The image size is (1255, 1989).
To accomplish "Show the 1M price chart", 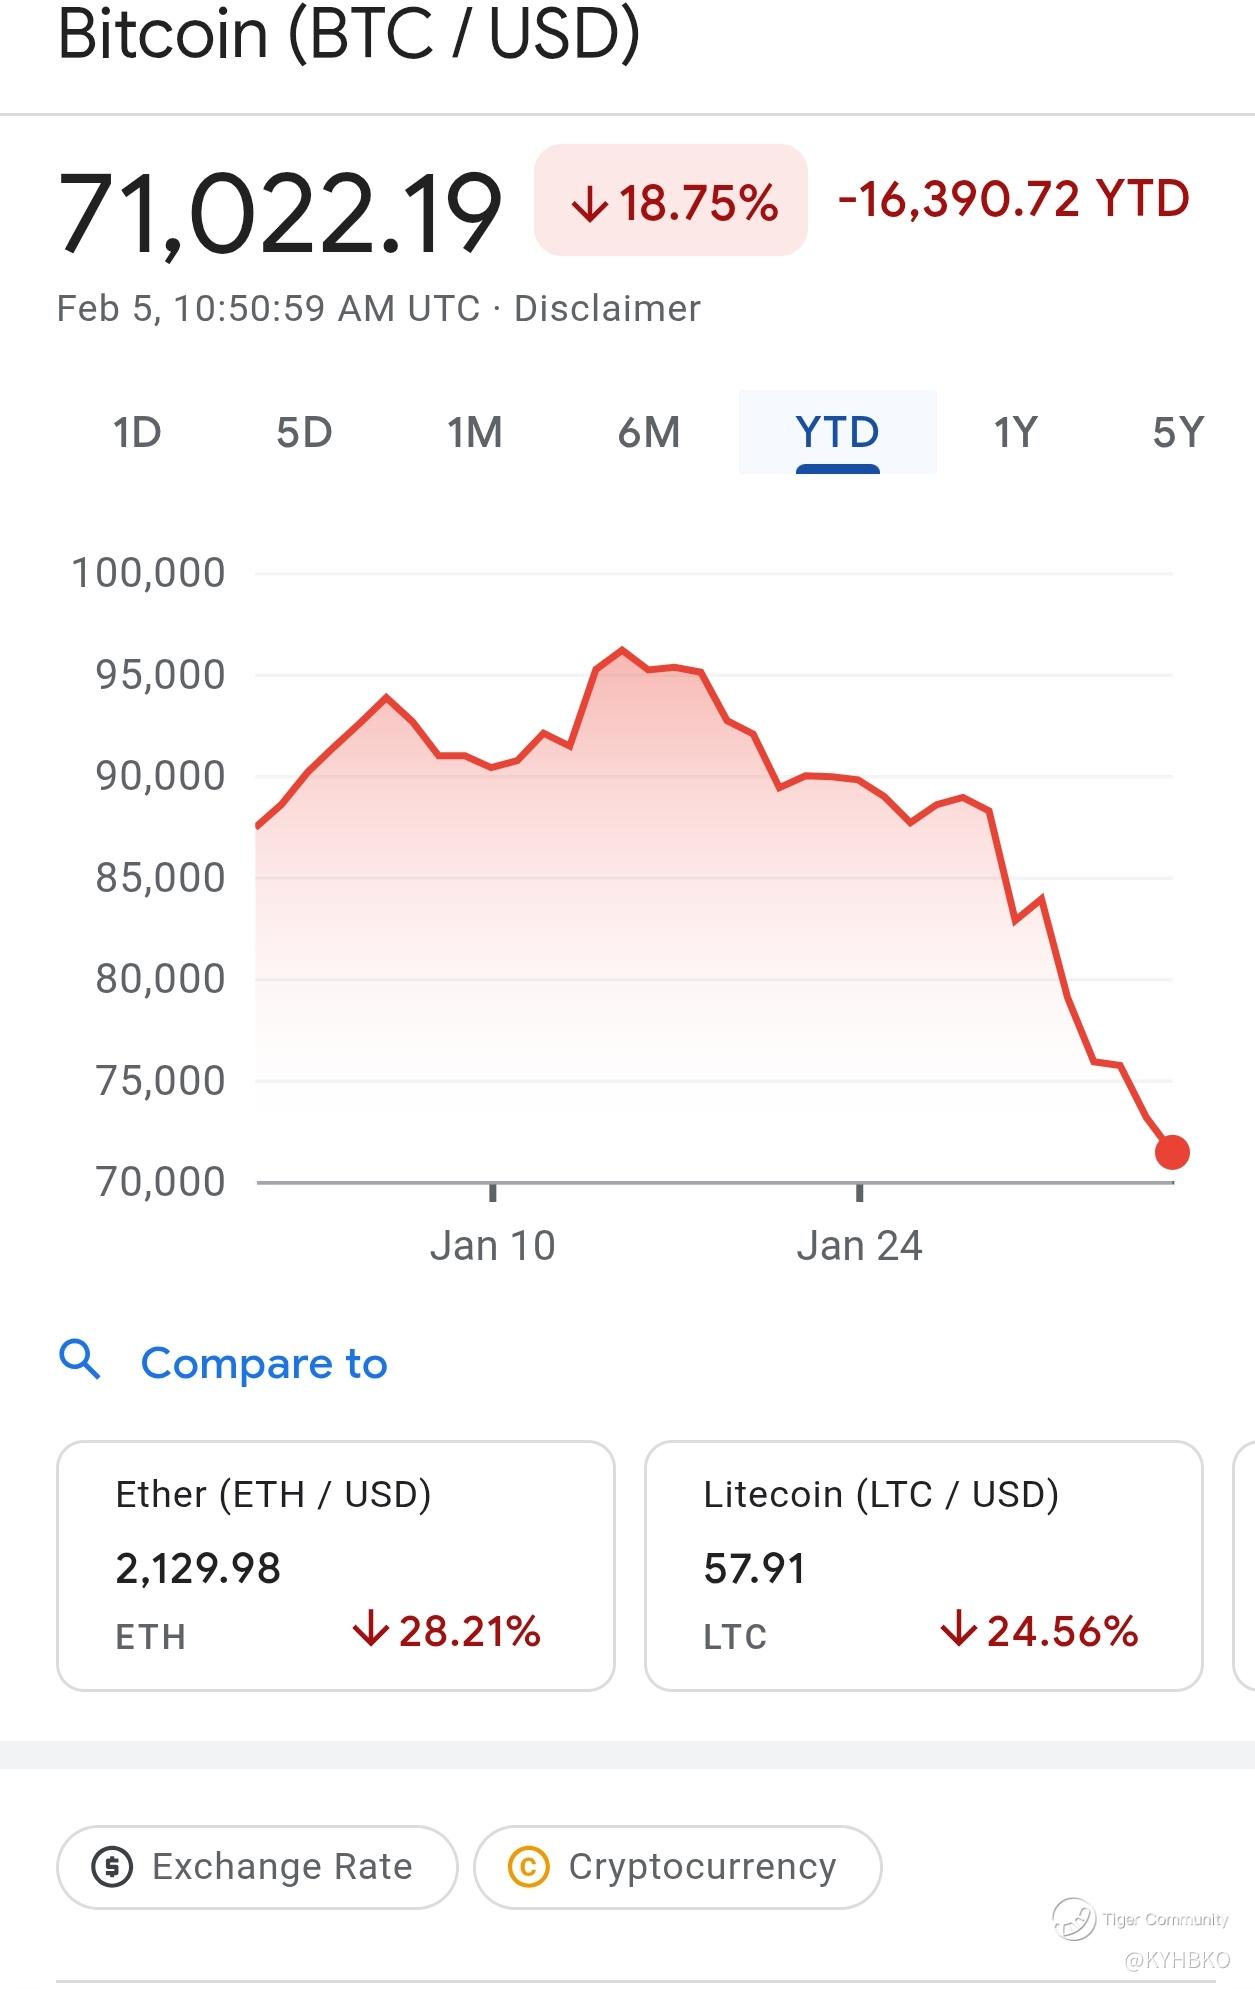I will click(x=474, y=433).
